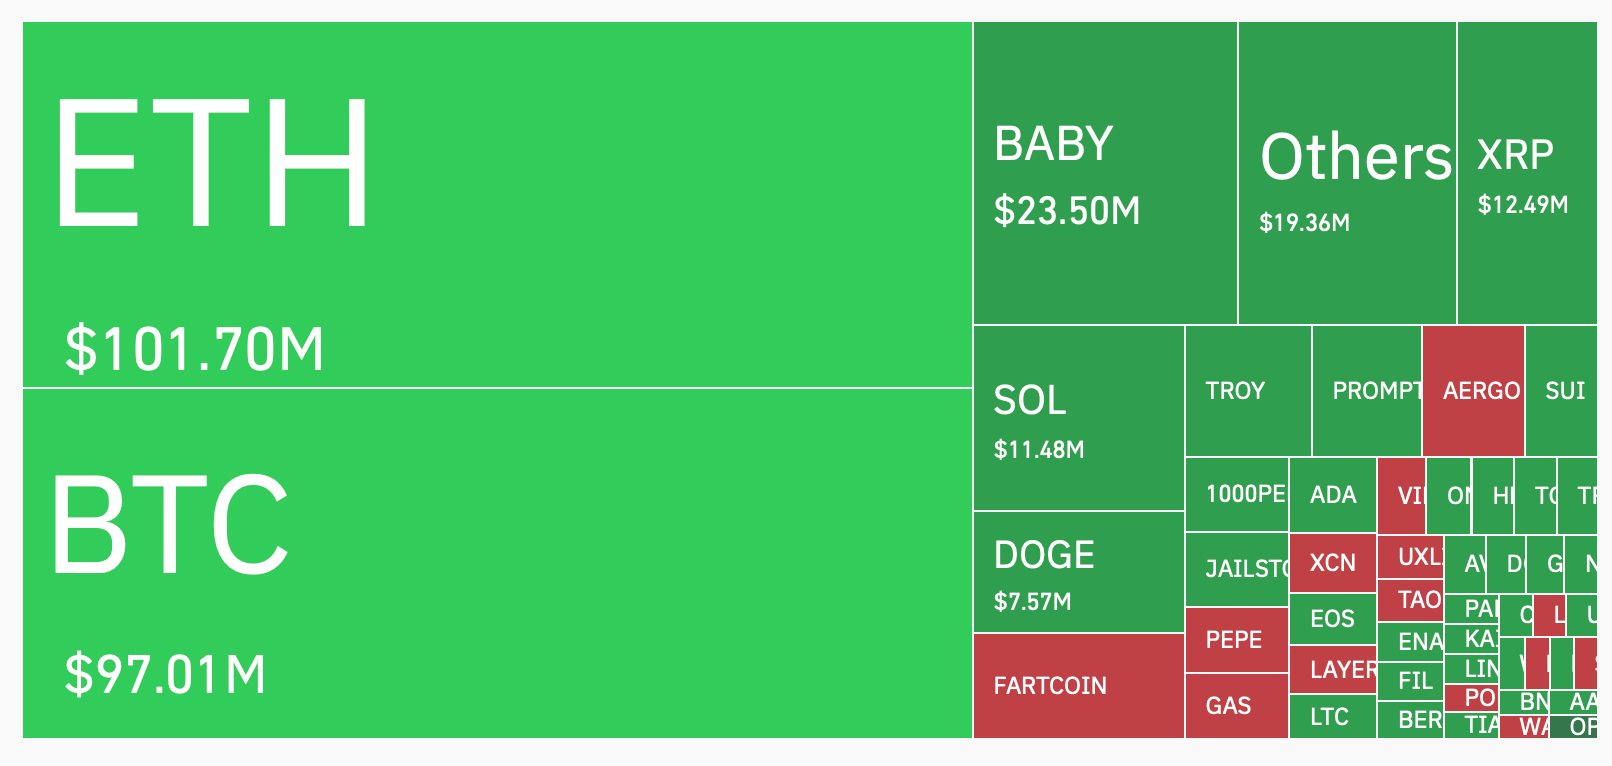This screenshot has width=1612, height=766.
Task: Open the SUI tile
Action: click(x=1562, y=391)
